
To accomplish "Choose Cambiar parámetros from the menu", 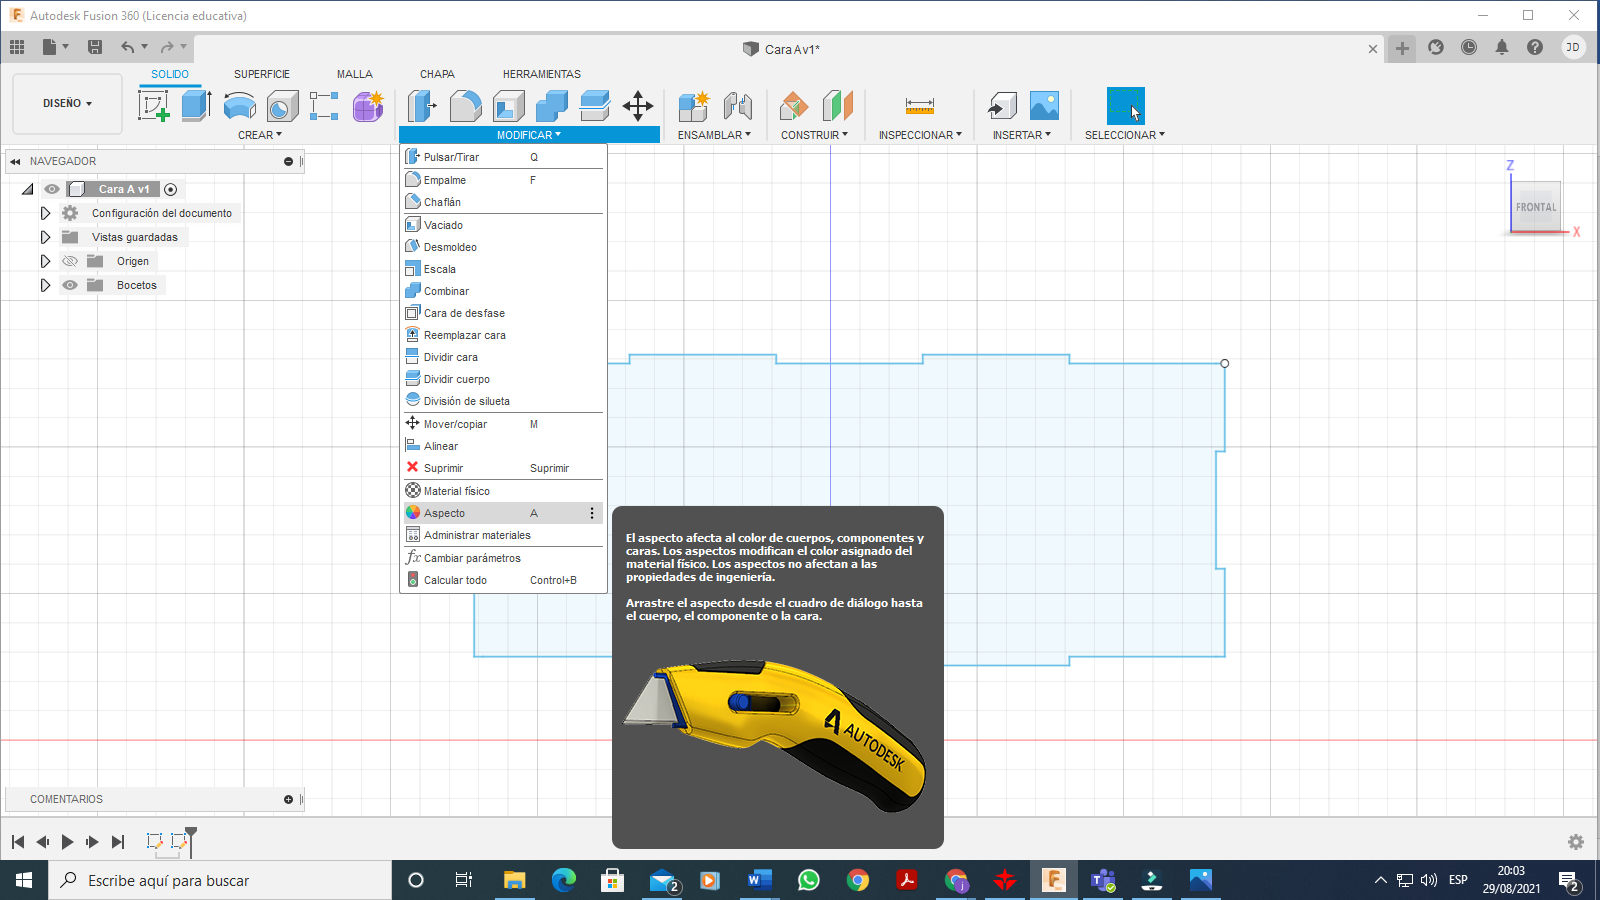I will tap(503, 558).
